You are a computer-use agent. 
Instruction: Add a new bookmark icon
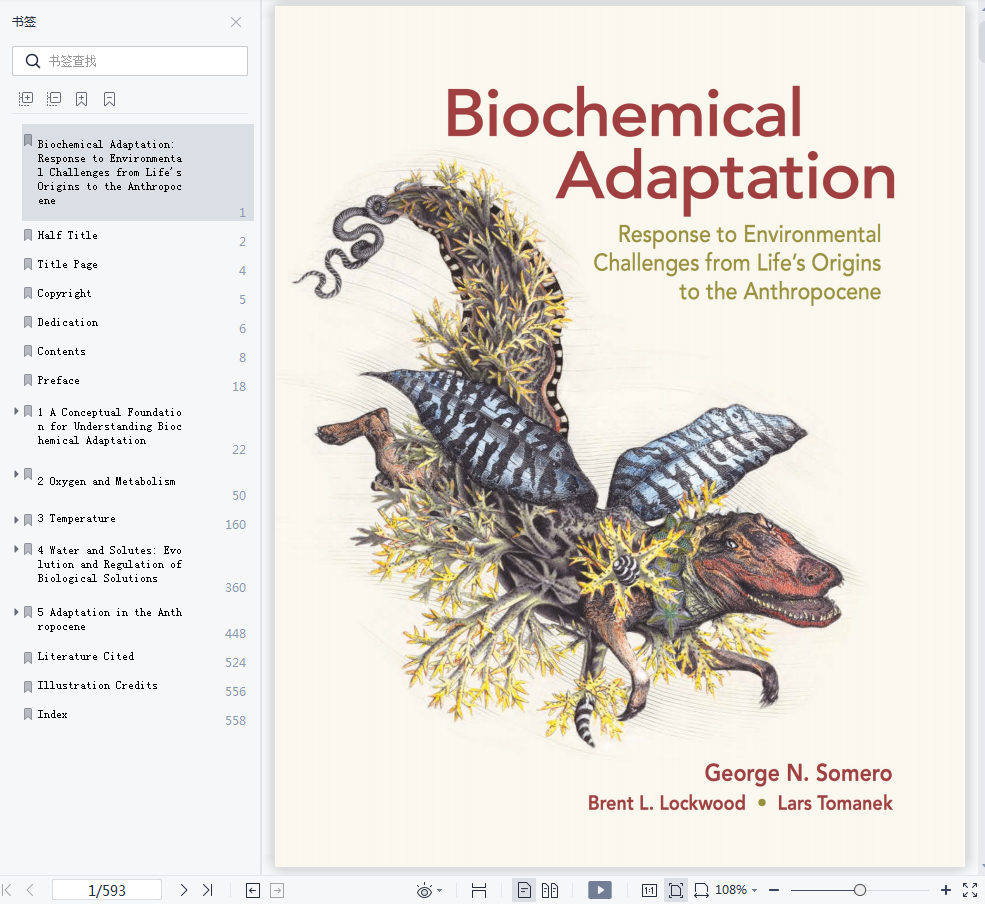point(82,99)
